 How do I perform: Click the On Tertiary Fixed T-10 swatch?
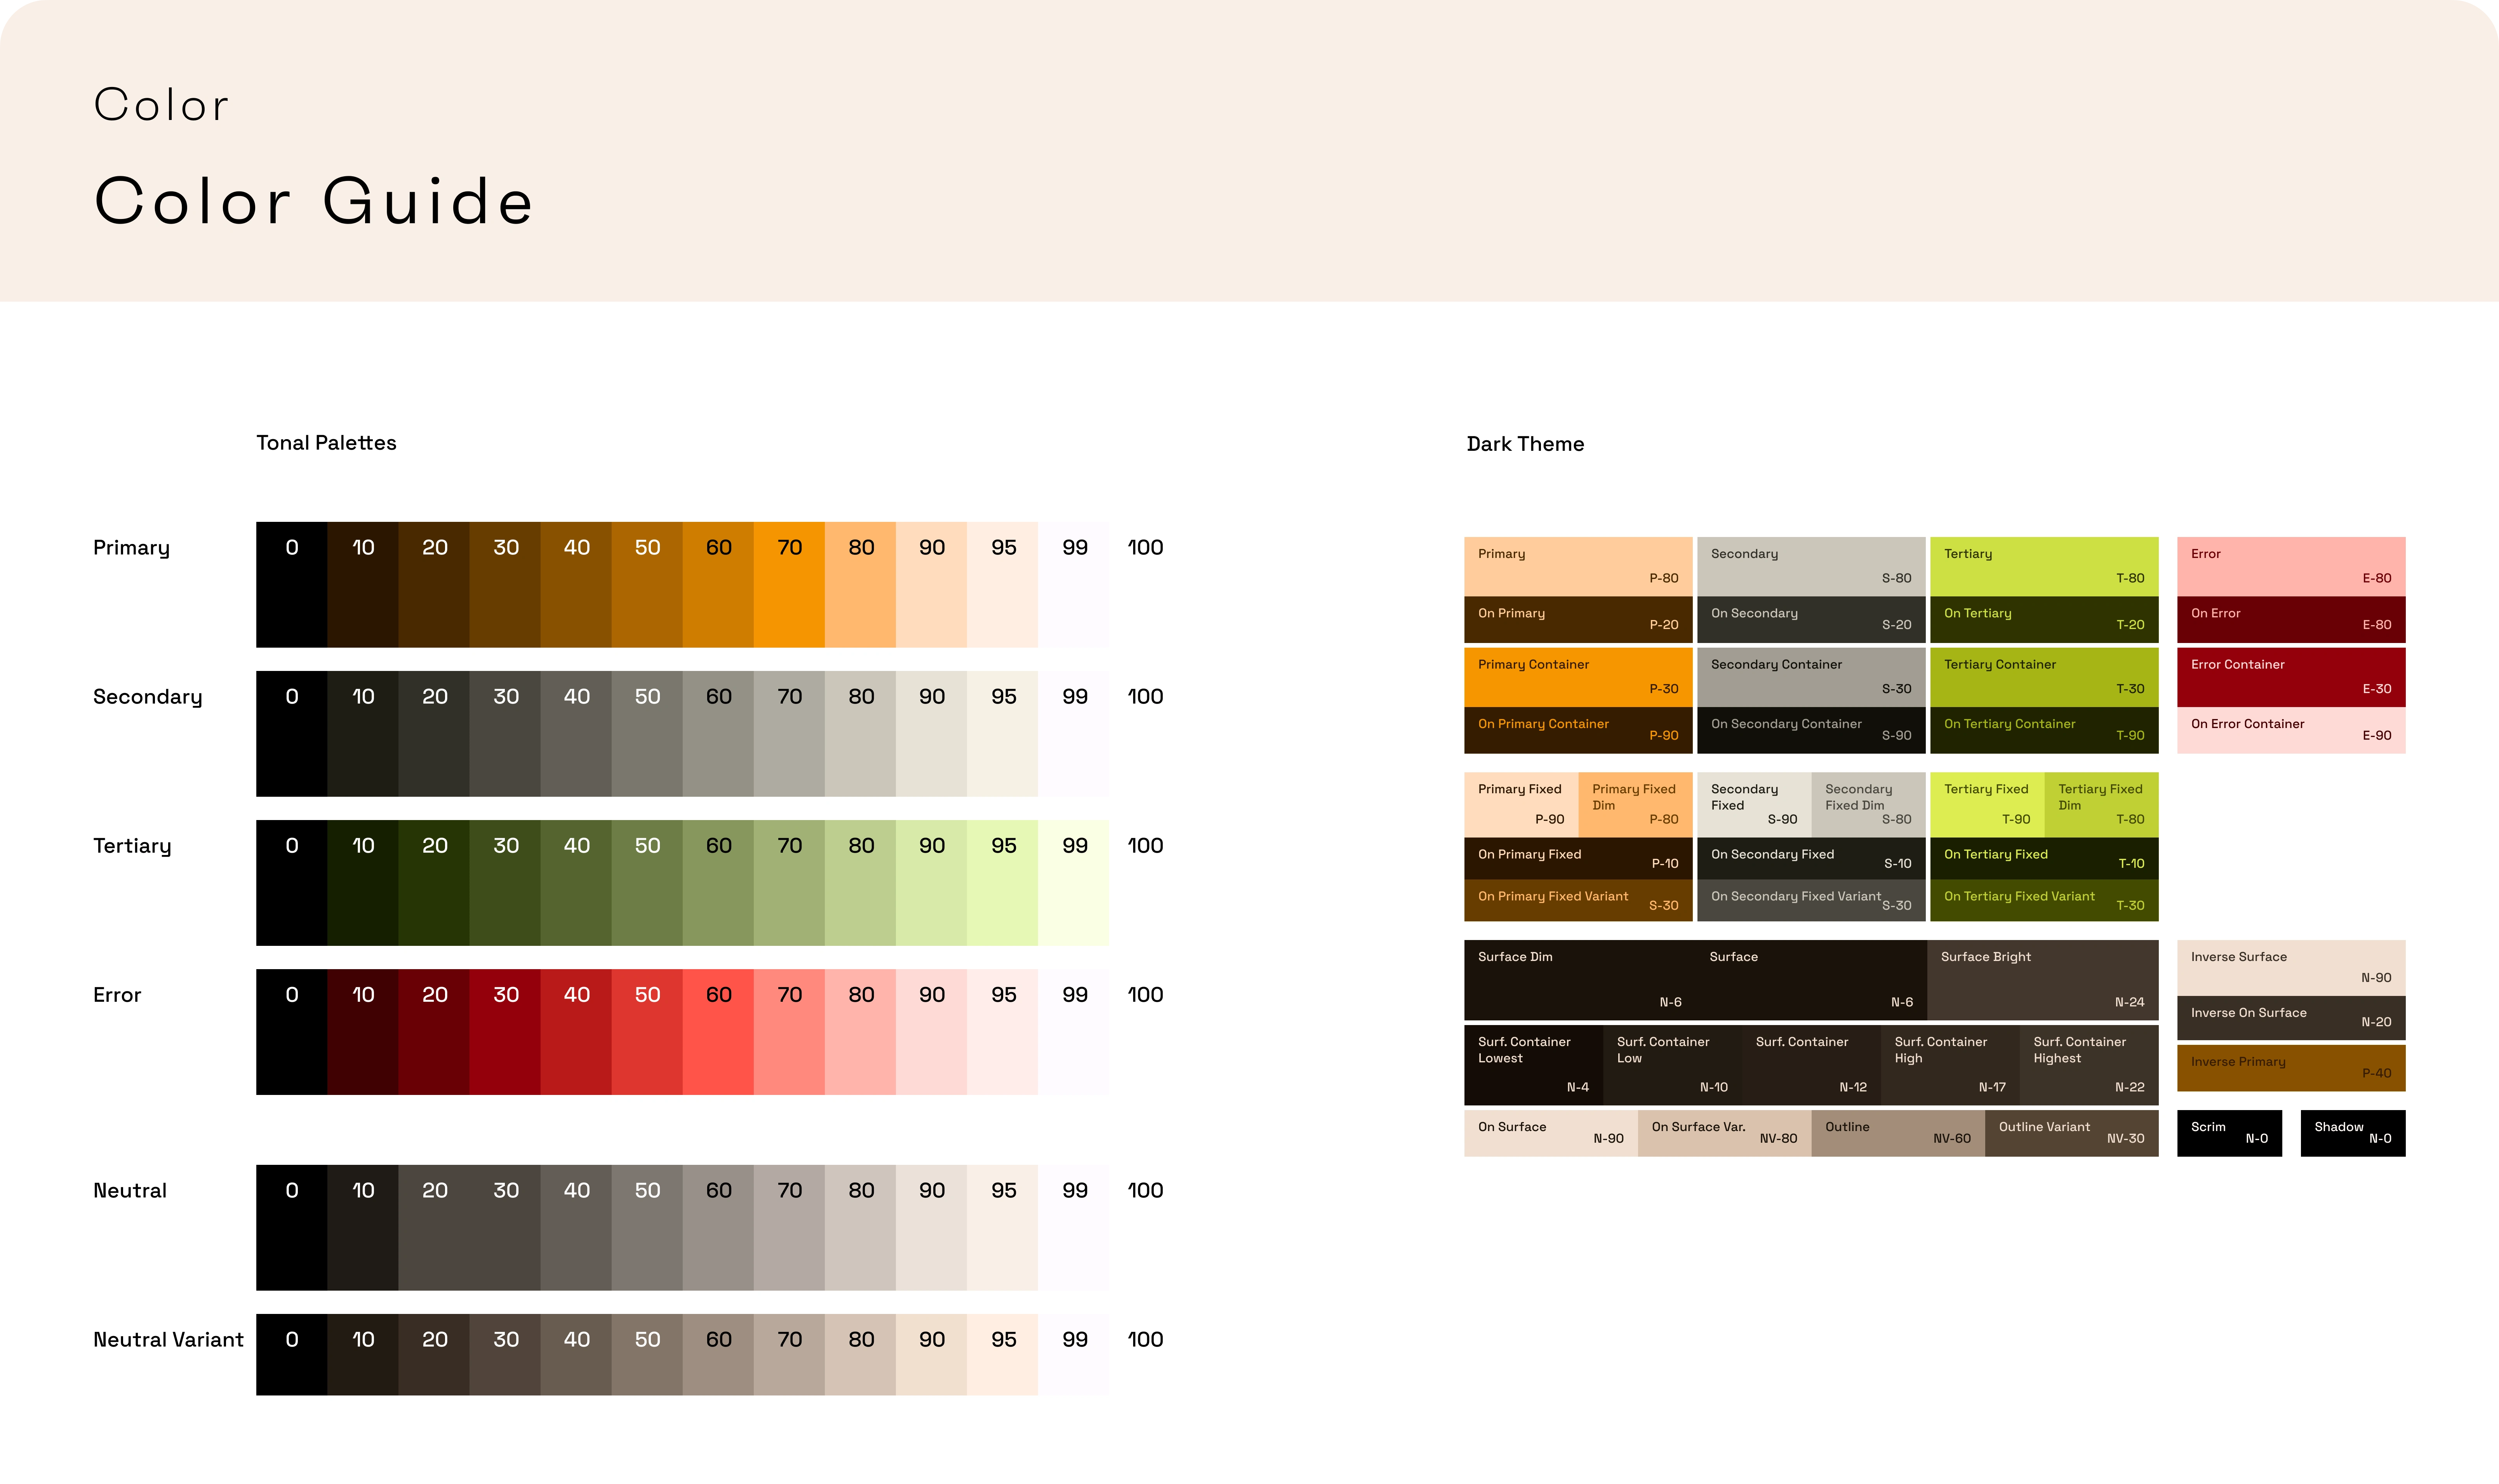pos(2044,859)
